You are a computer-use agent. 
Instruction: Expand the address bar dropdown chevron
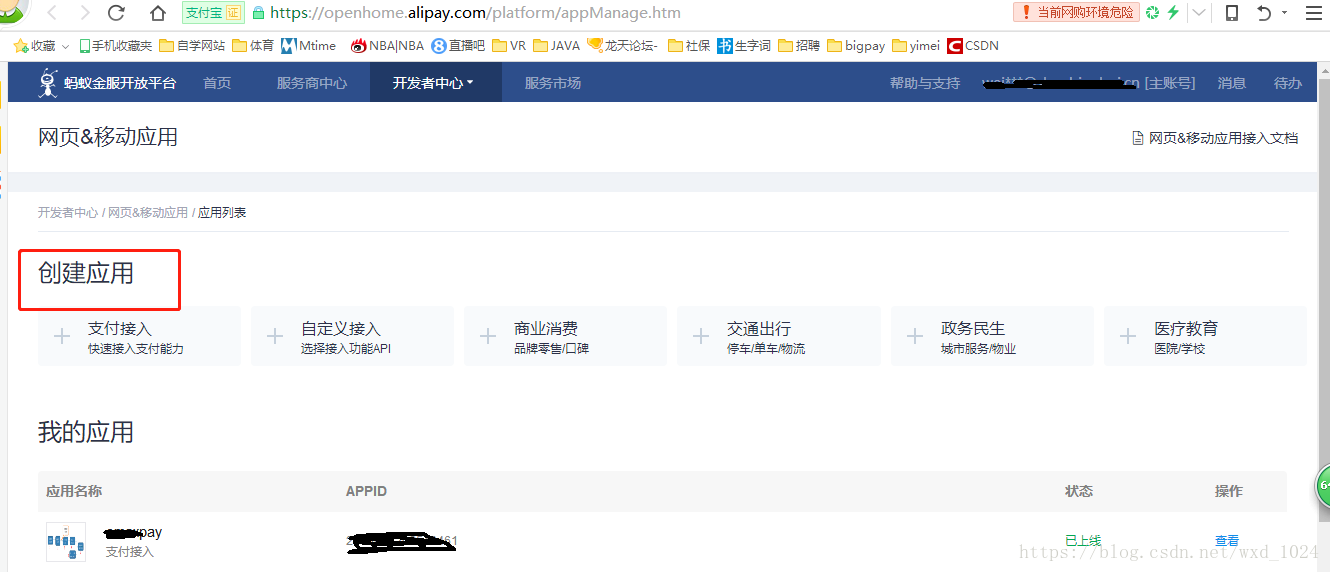click(1198, 13)
